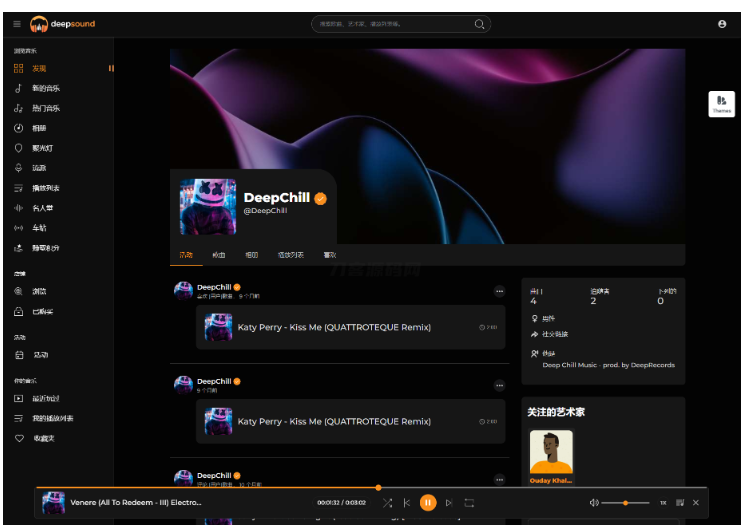Skip to the previous track
The height and width of the screenshot is (527, 746).
pyautogui.click(x=407, y=502)
